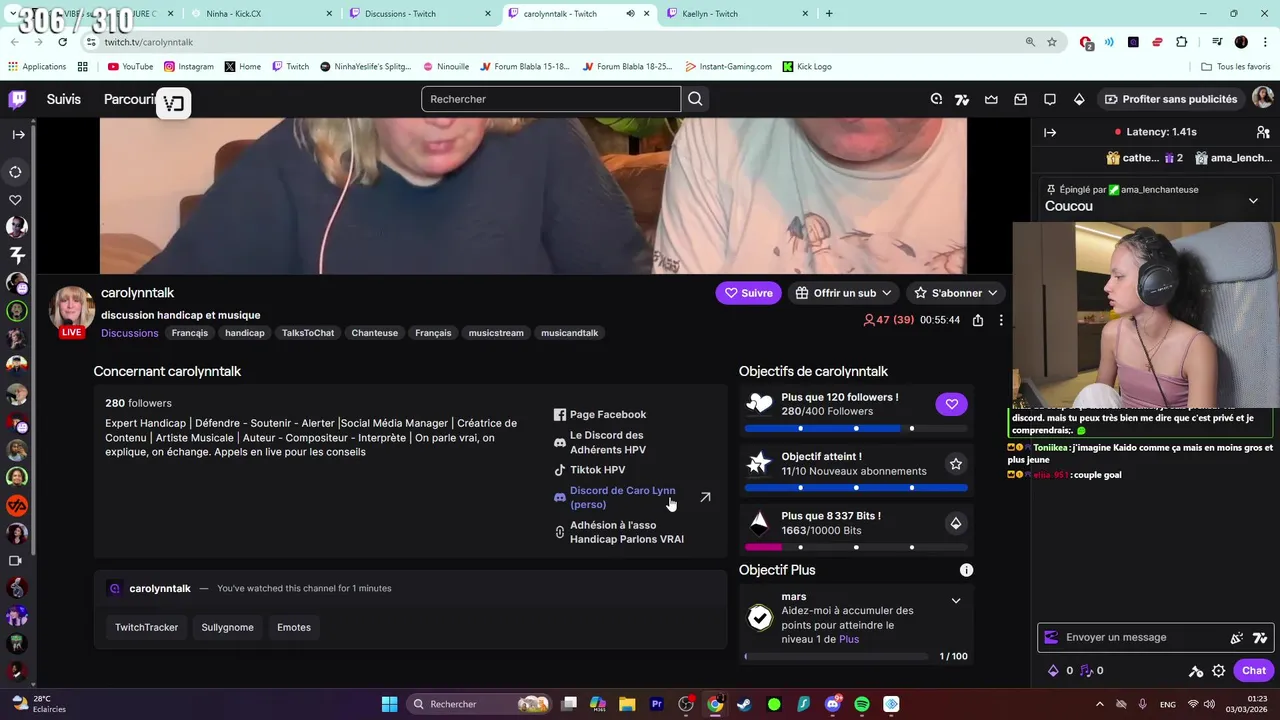Image resolution: width=1280 pixels, height=720 pixels.
Task: Open the whispers speech bubble icon
Action: 1049,99
